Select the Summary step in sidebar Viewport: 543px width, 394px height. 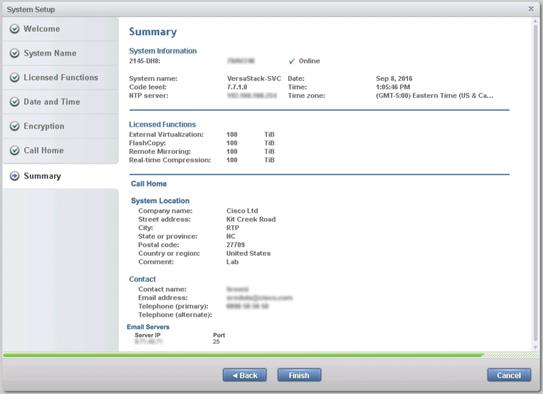point(60,176)
